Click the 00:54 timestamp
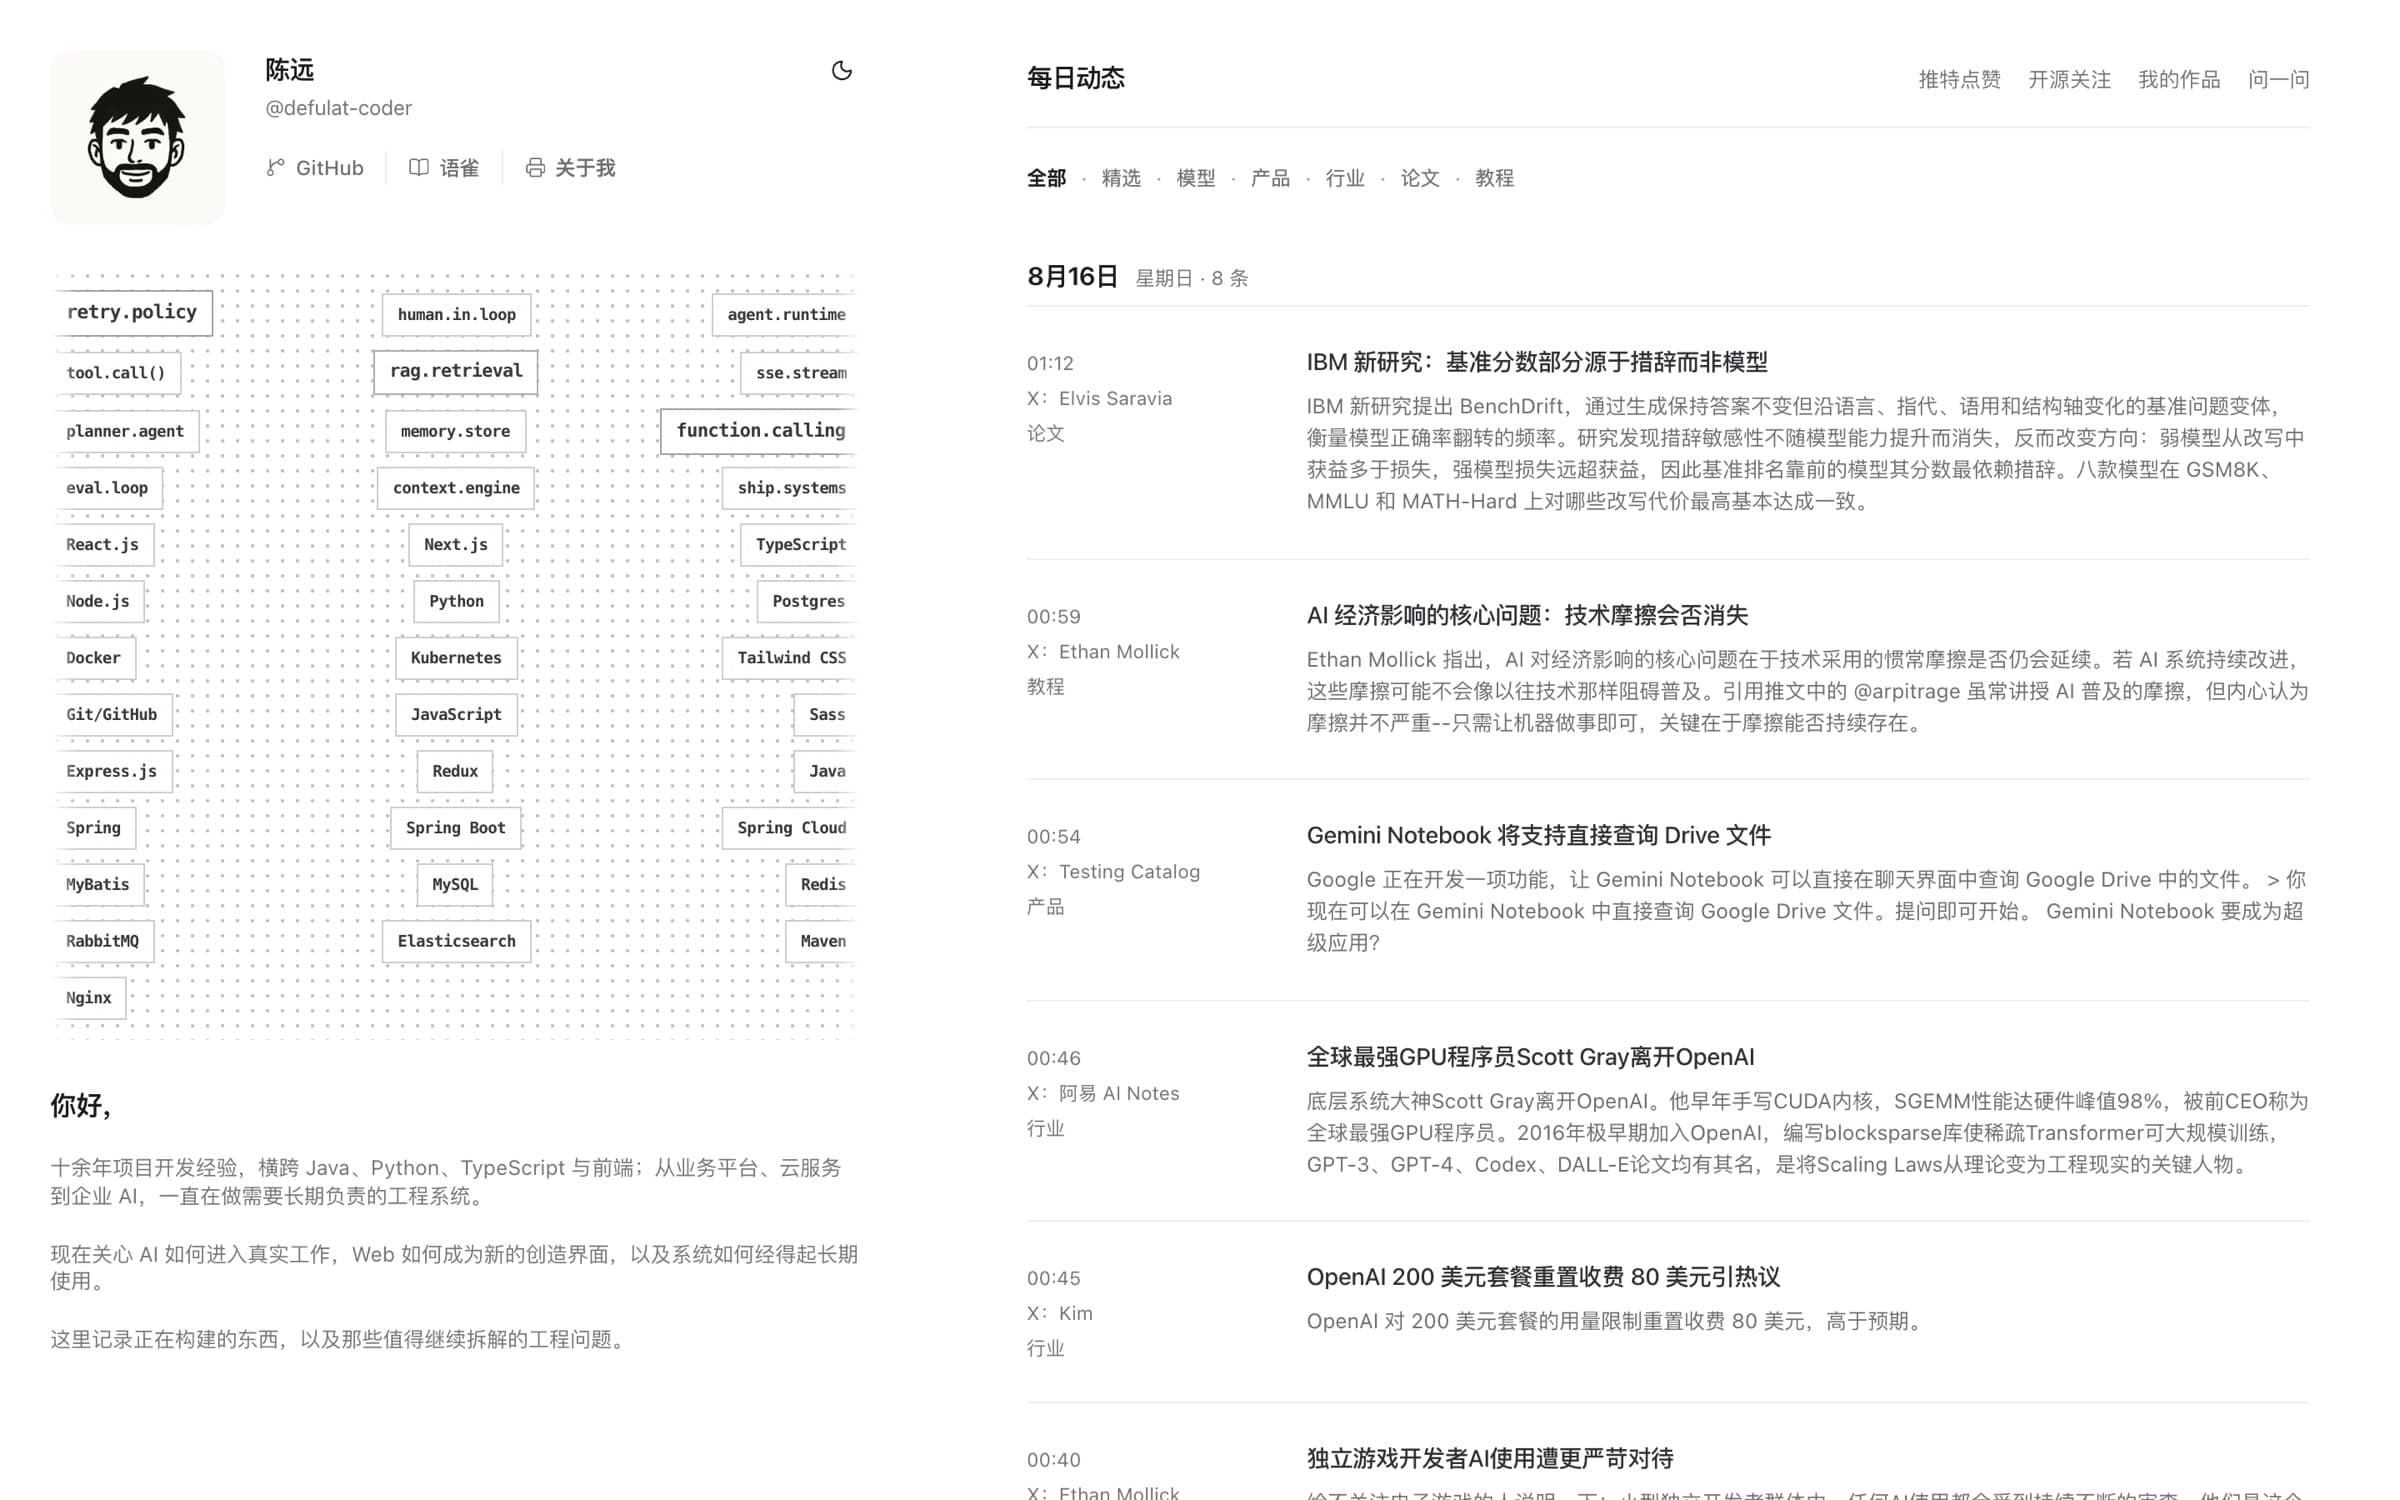This screenshot has width=2400, height=1500. click(x=1054, y=837)
